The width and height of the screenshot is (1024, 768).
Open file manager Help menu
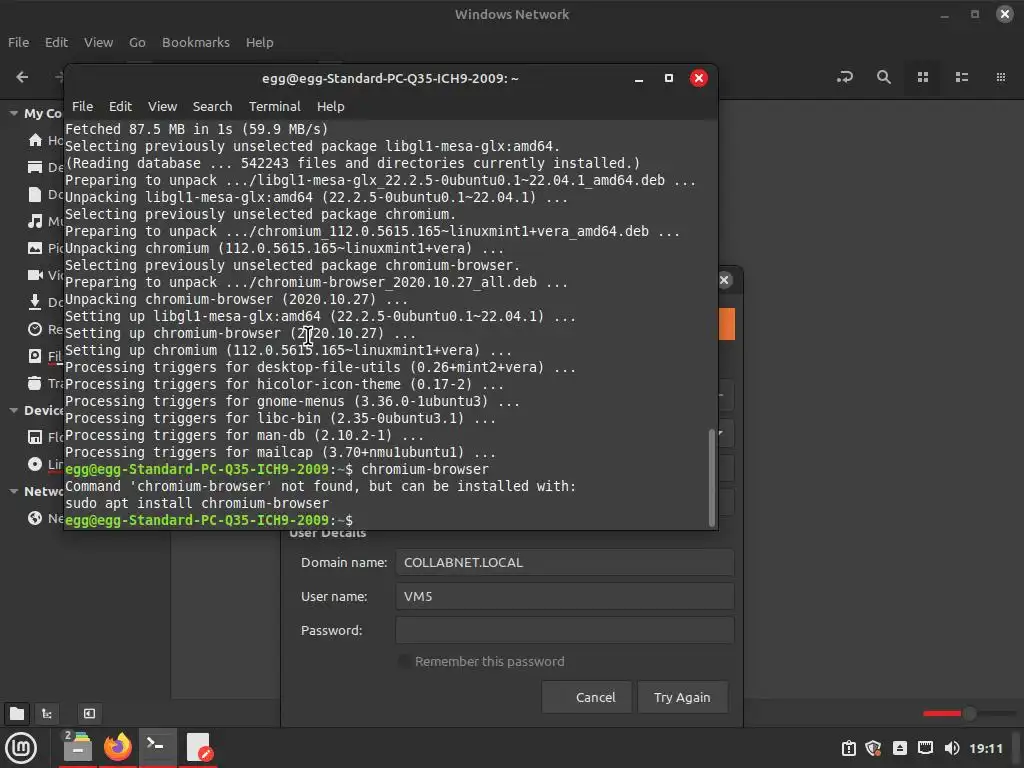(259, 42)
